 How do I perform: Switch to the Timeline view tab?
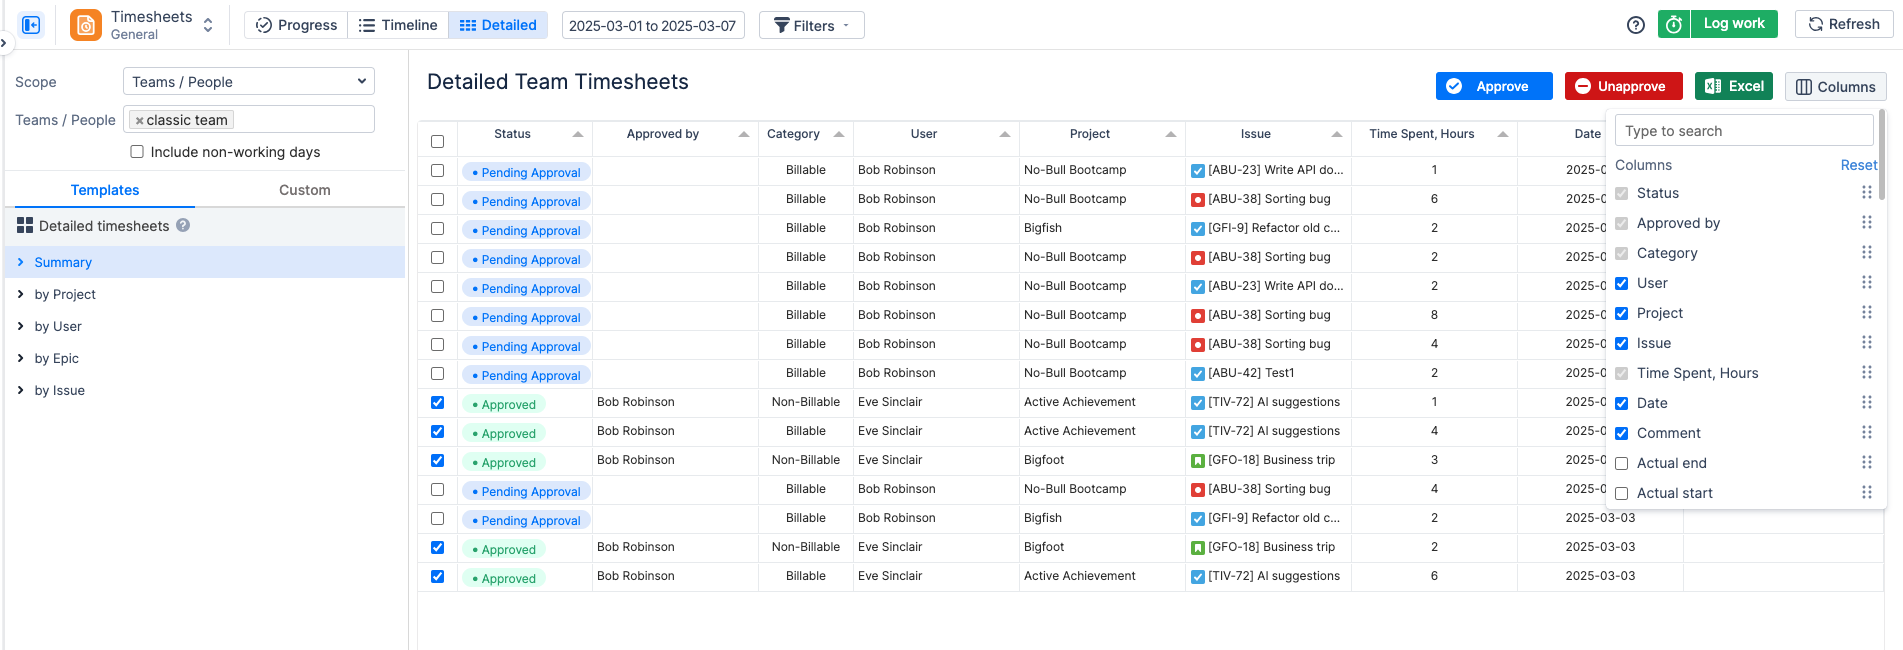point(398,25)
